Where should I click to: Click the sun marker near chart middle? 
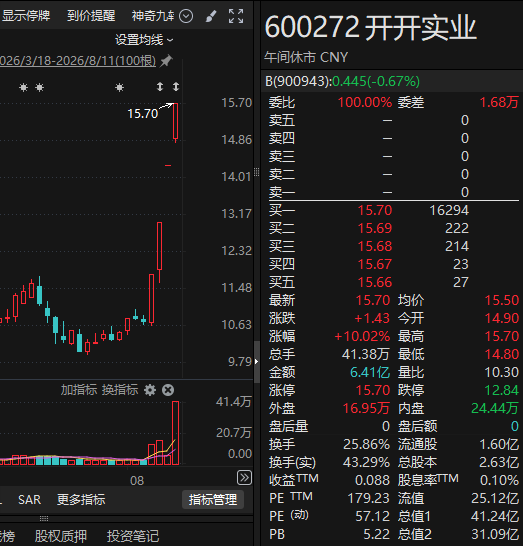pos(119,87)
